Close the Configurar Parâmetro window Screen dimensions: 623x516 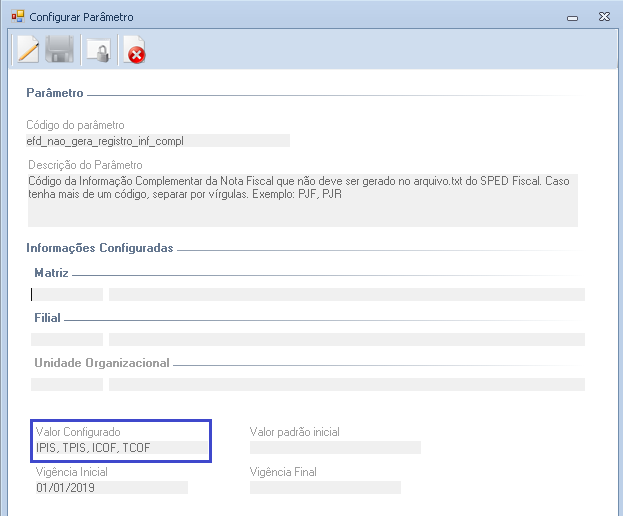coord(604,17)
